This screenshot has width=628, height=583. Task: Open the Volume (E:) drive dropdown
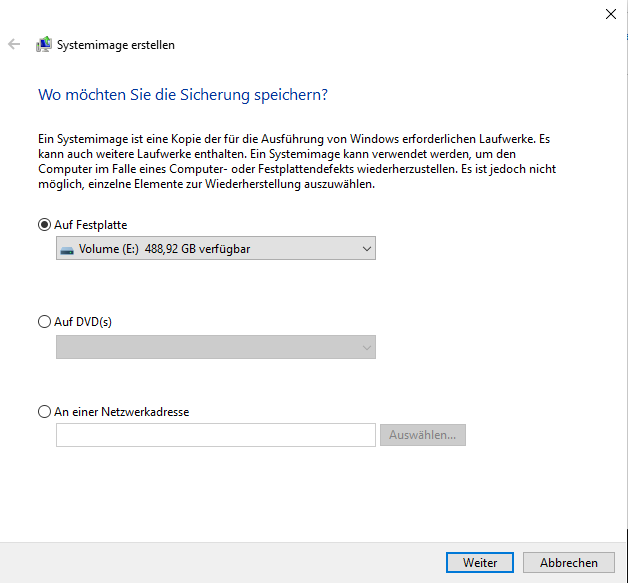pyautogui.click(x=216, y=248)
